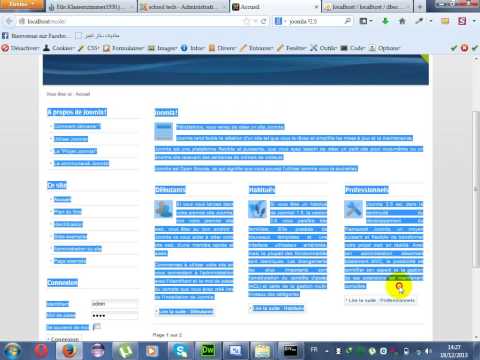The height and width of the screenshot is (360, 480).
Task: Click the yellow envelope toolbar icon
Action: click(445, 21)
